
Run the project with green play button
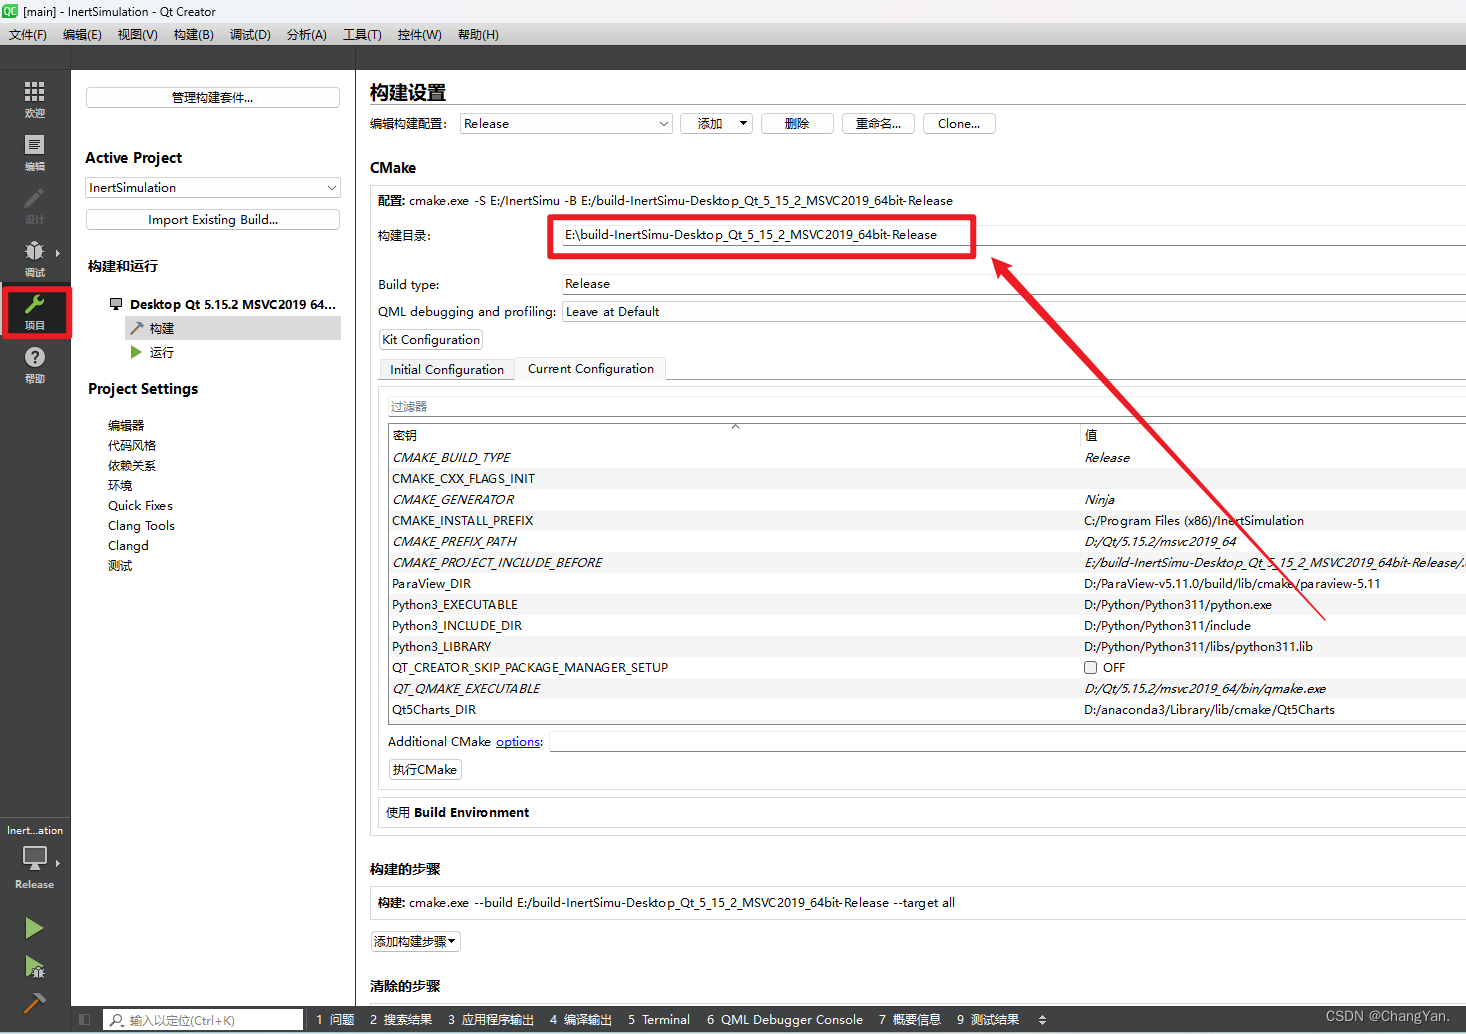(34, 928)
